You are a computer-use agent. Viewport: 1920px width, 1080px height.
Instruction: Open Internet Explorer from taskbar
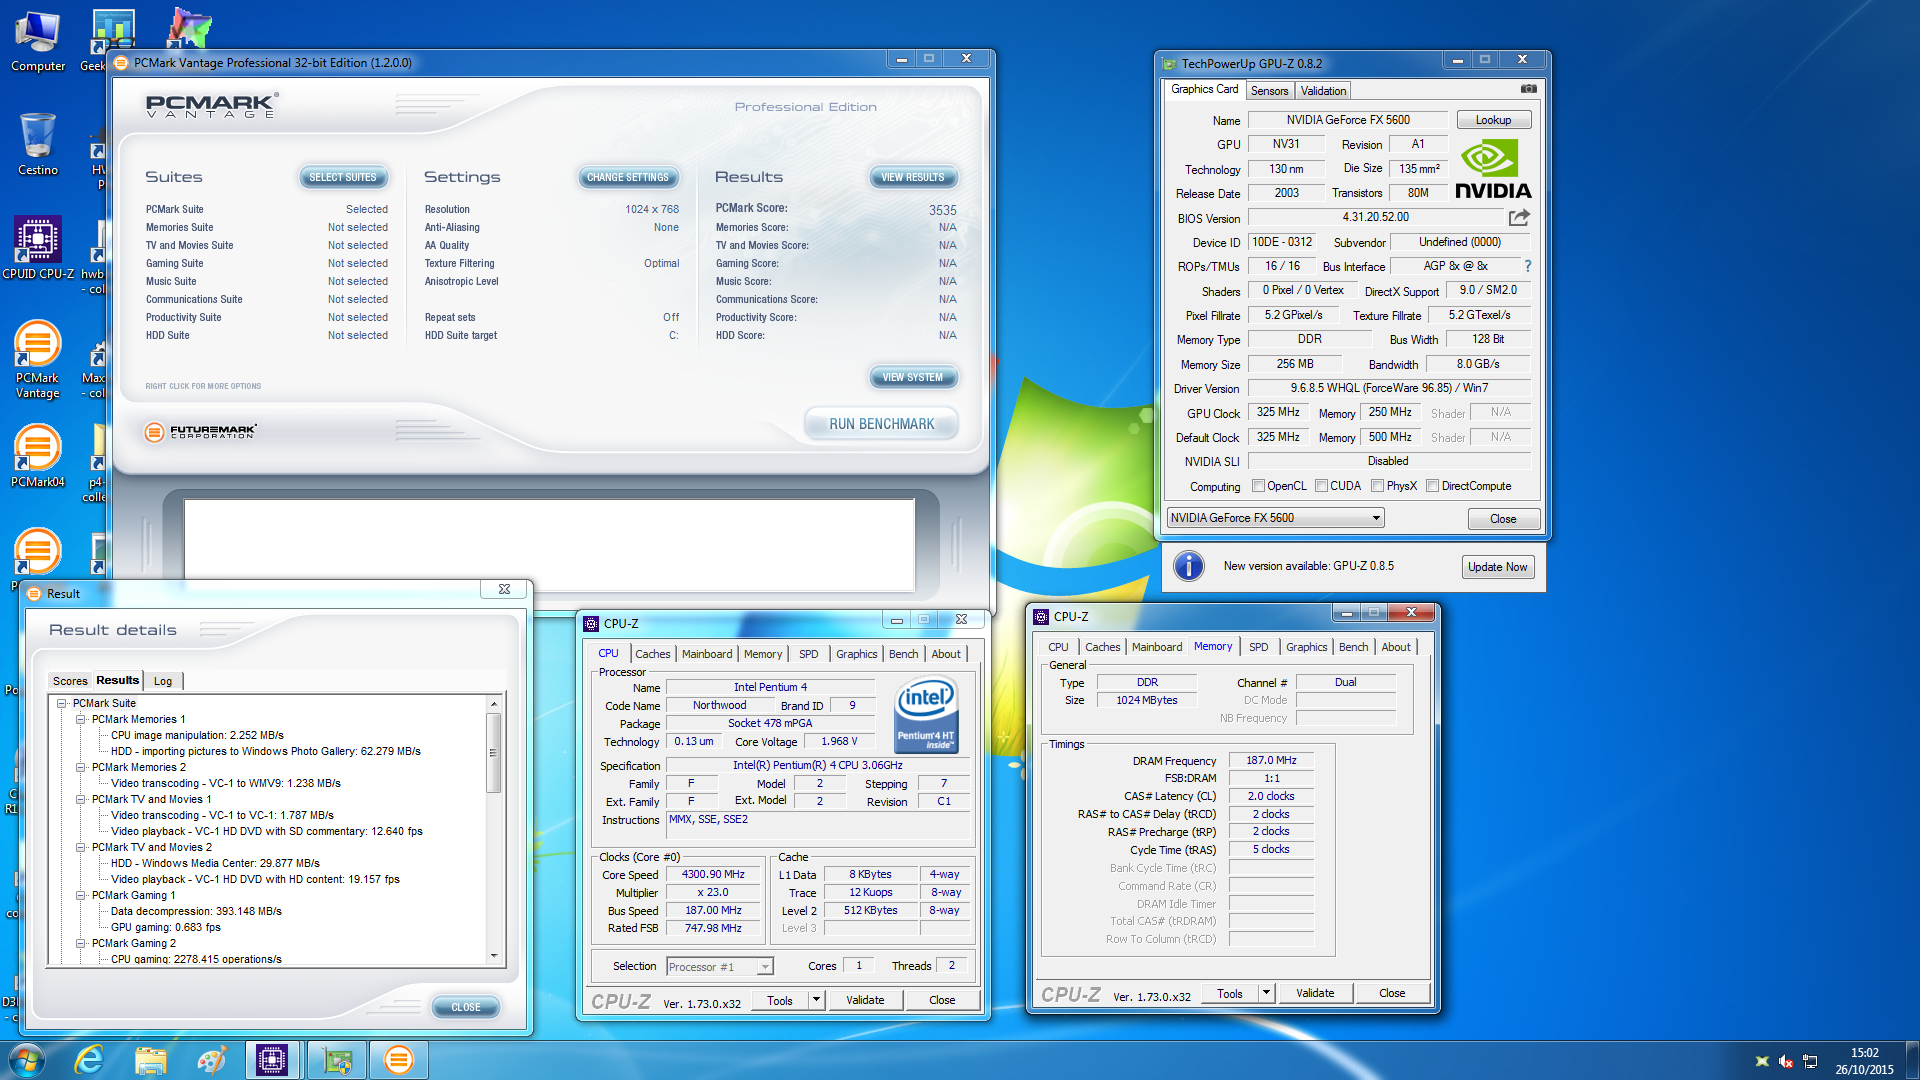pos(89,1060)
